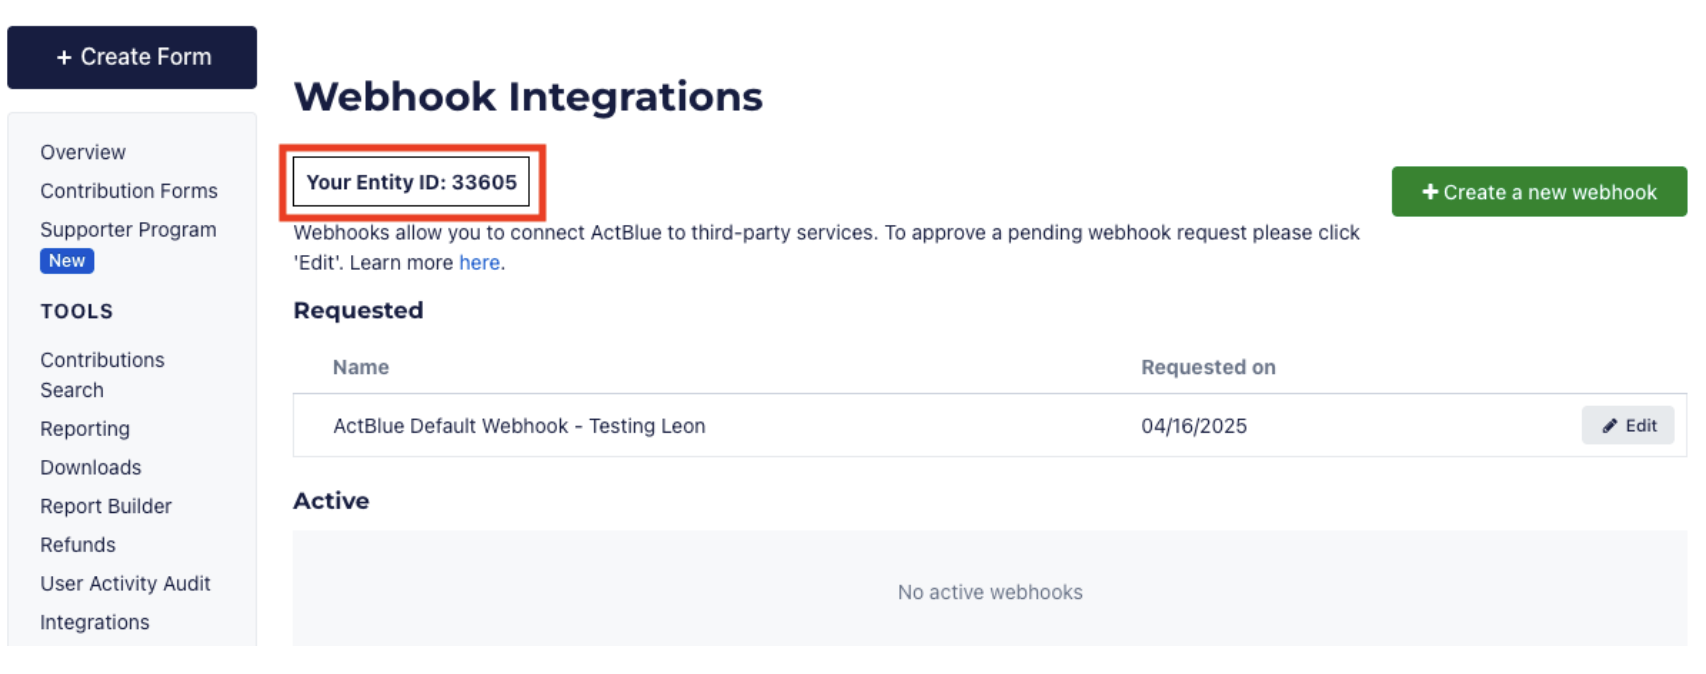Select the ActBlue Default Webhook row name
Image resolution: width=1706 pixels, height=674 pixels.
[x=519, y=426]
